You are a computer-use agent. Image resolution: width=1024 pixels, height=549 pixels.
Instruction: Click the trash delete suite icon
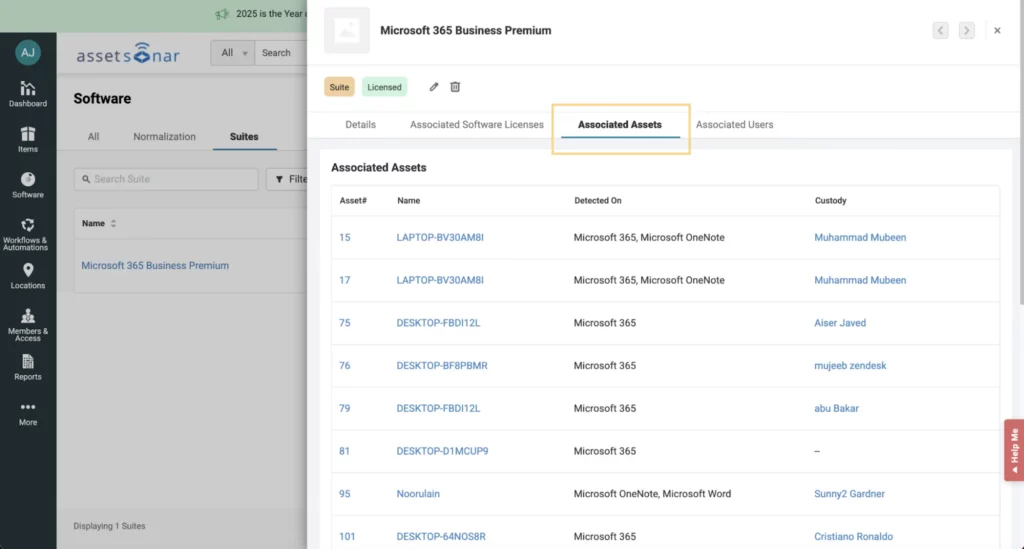pos(455,87)
